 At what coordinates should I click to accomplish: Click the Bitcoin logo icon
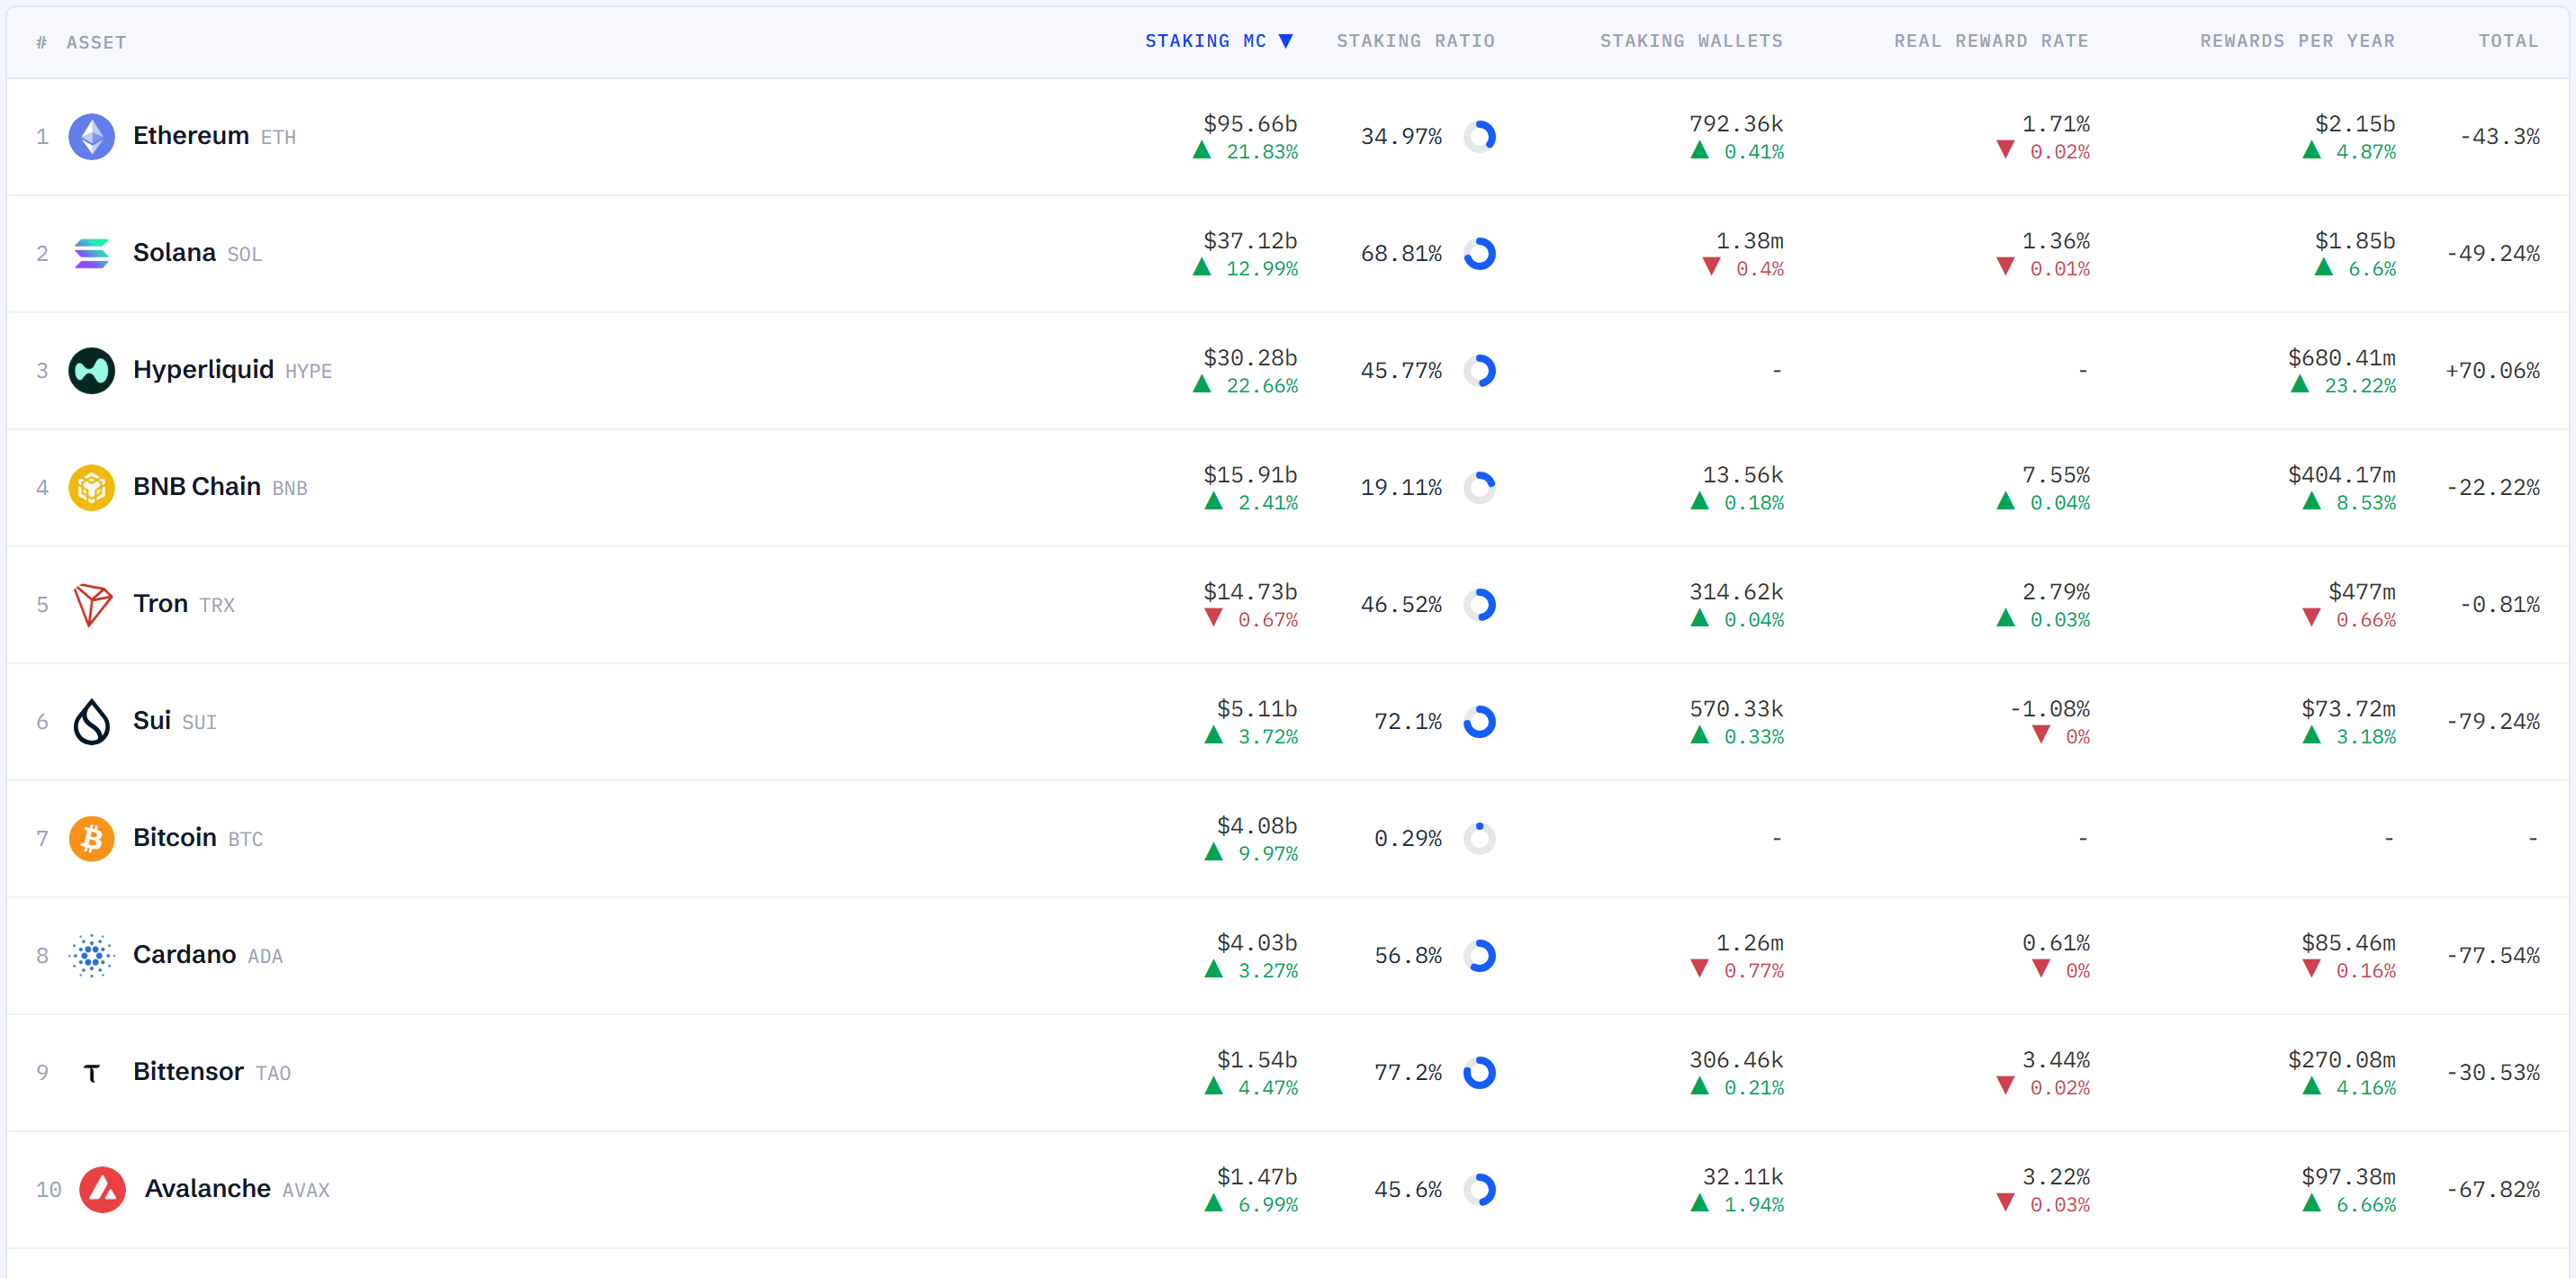point(91,839)
